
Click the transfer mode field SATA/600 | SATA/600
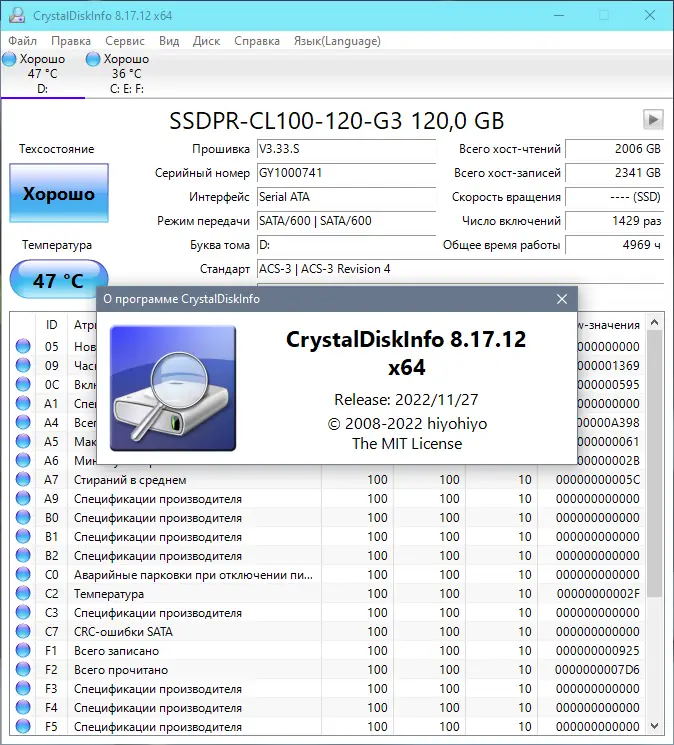coord(346,221)
